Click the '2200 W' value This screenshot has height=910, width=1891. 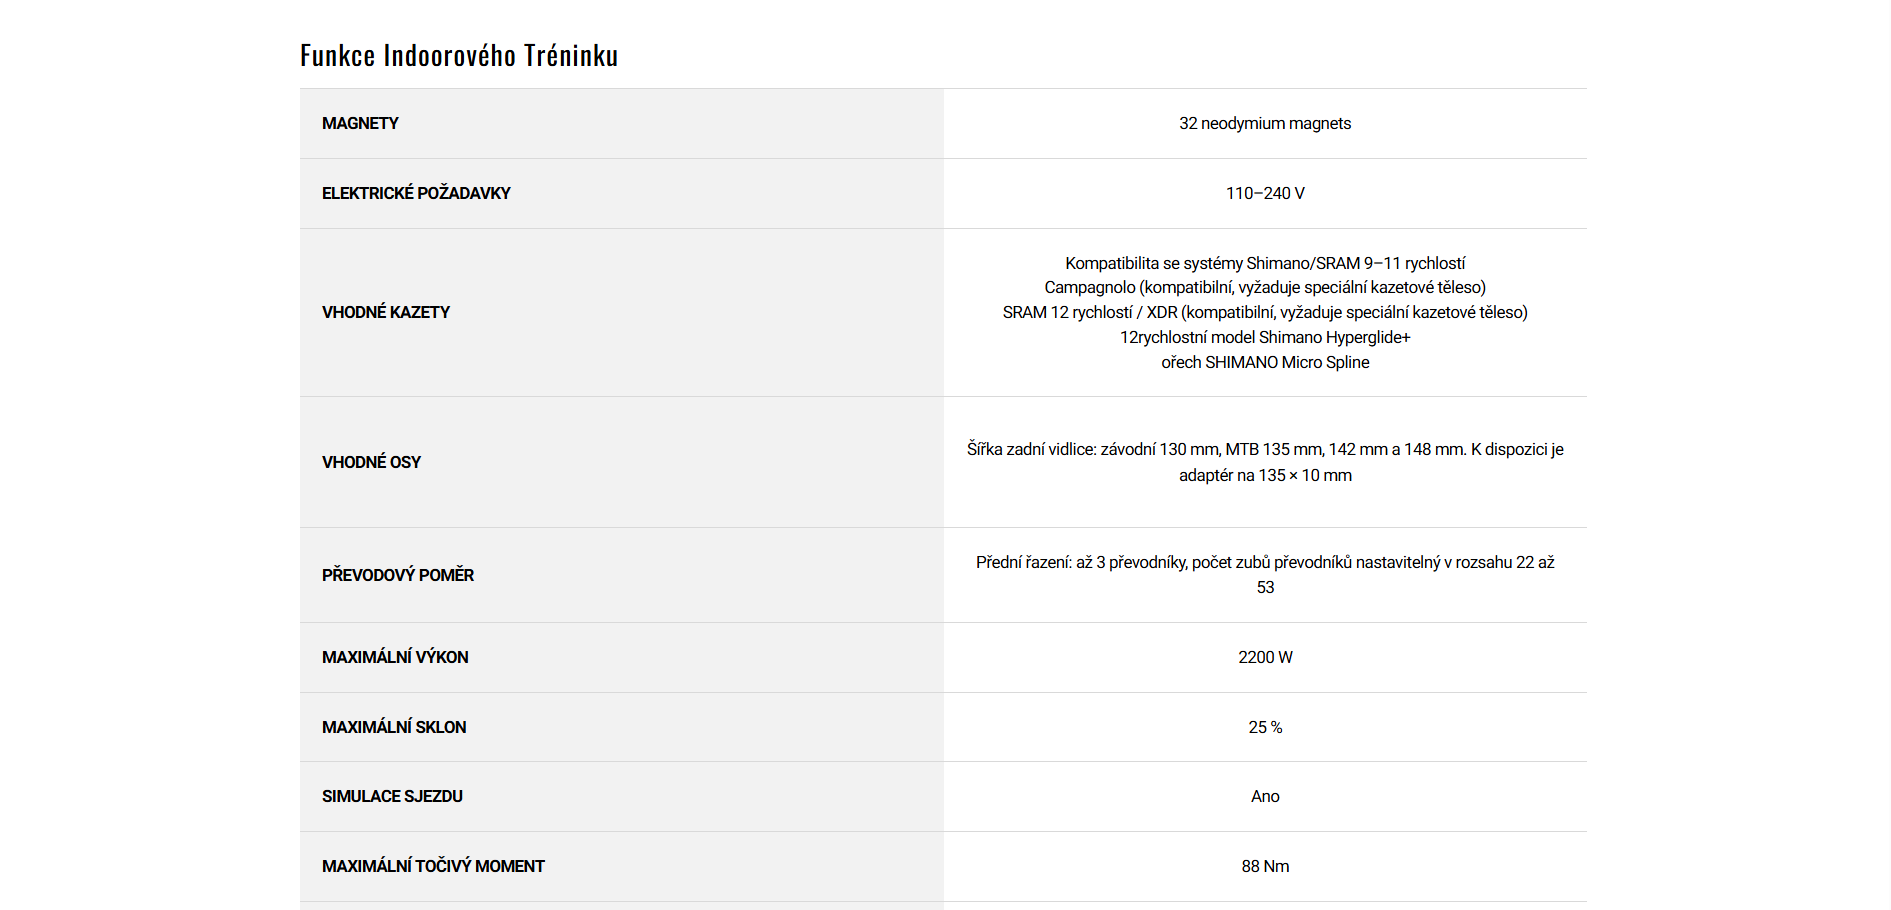[1264, 657]
